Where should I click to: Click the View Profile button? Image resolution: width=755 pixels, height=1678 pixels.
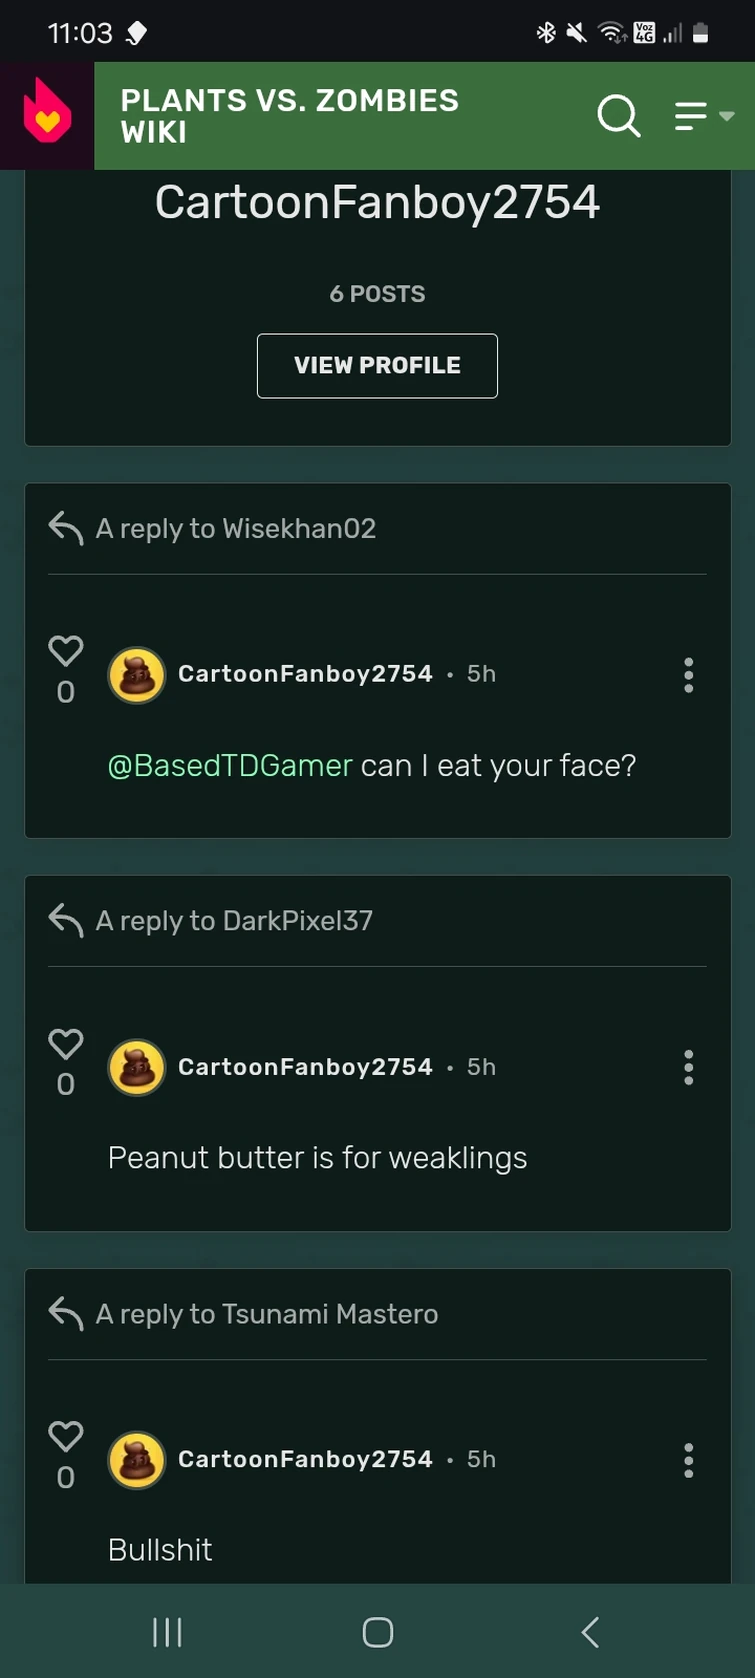tap(377, 365)
